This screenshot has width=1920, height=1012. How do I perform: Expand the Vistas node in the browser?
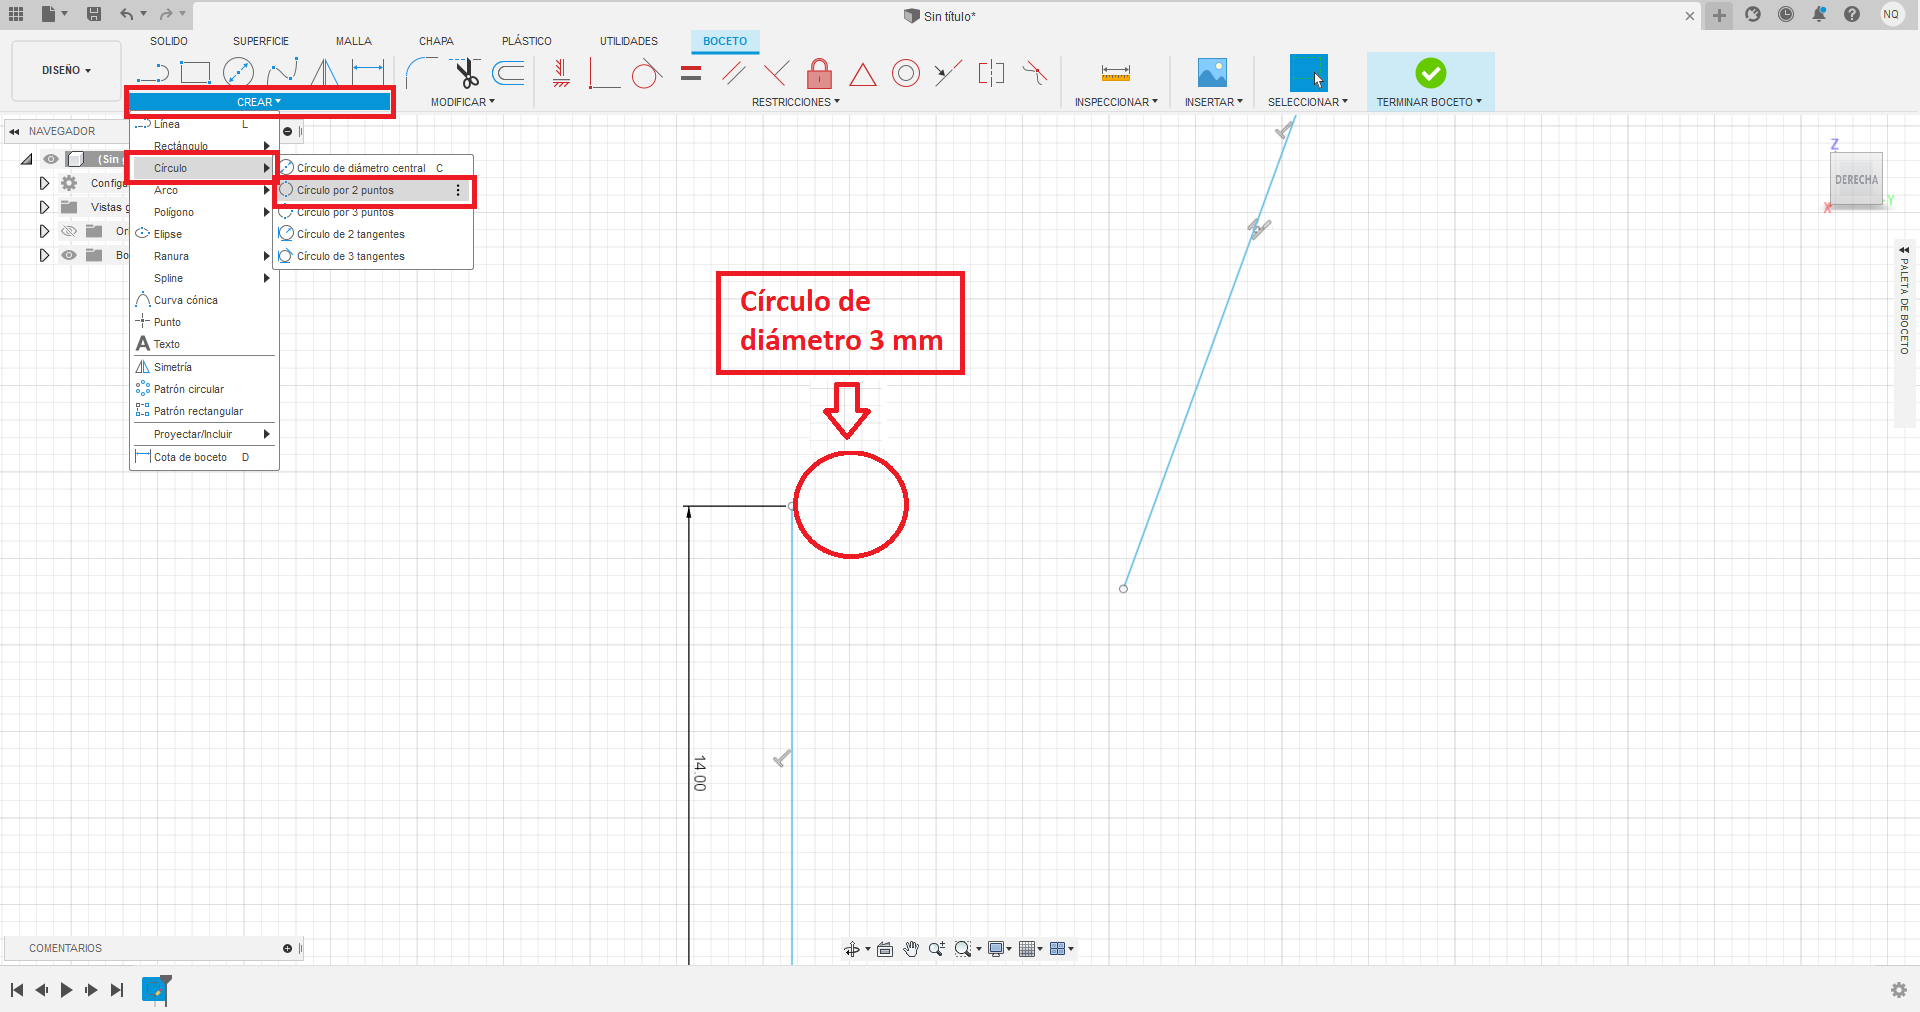44,207
